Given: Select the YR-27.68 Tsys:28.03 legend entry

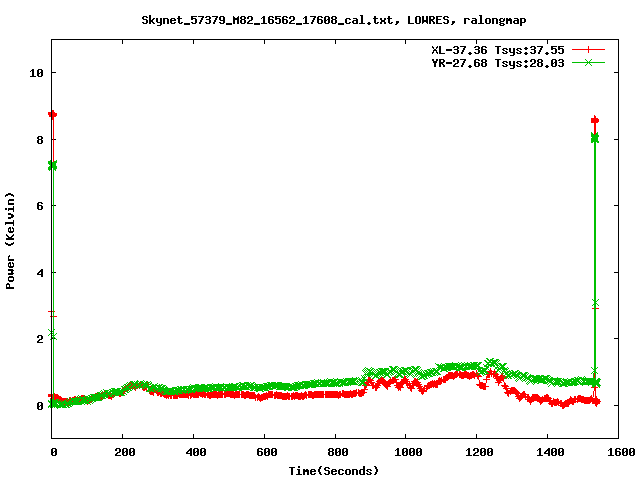Looking at the screenshot, I should pos(498,63).
